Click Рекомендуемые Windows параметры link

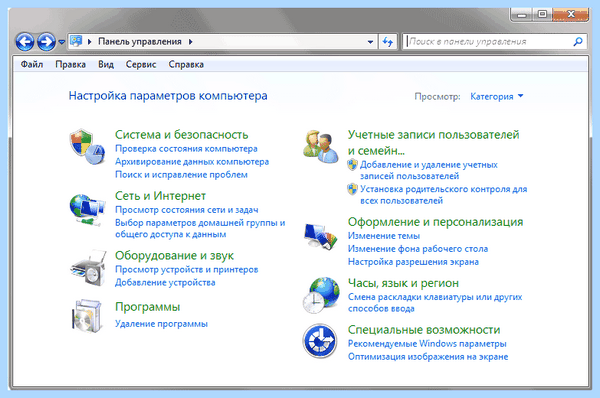(427, 344)
